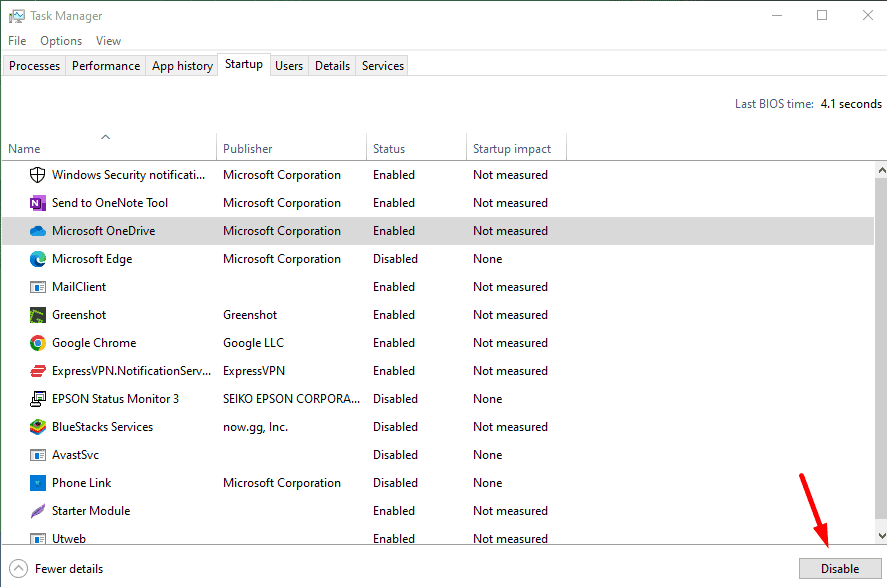
Task: Click the Google Chrome icon
Action: pyautogui.click(x=37, y=343)
